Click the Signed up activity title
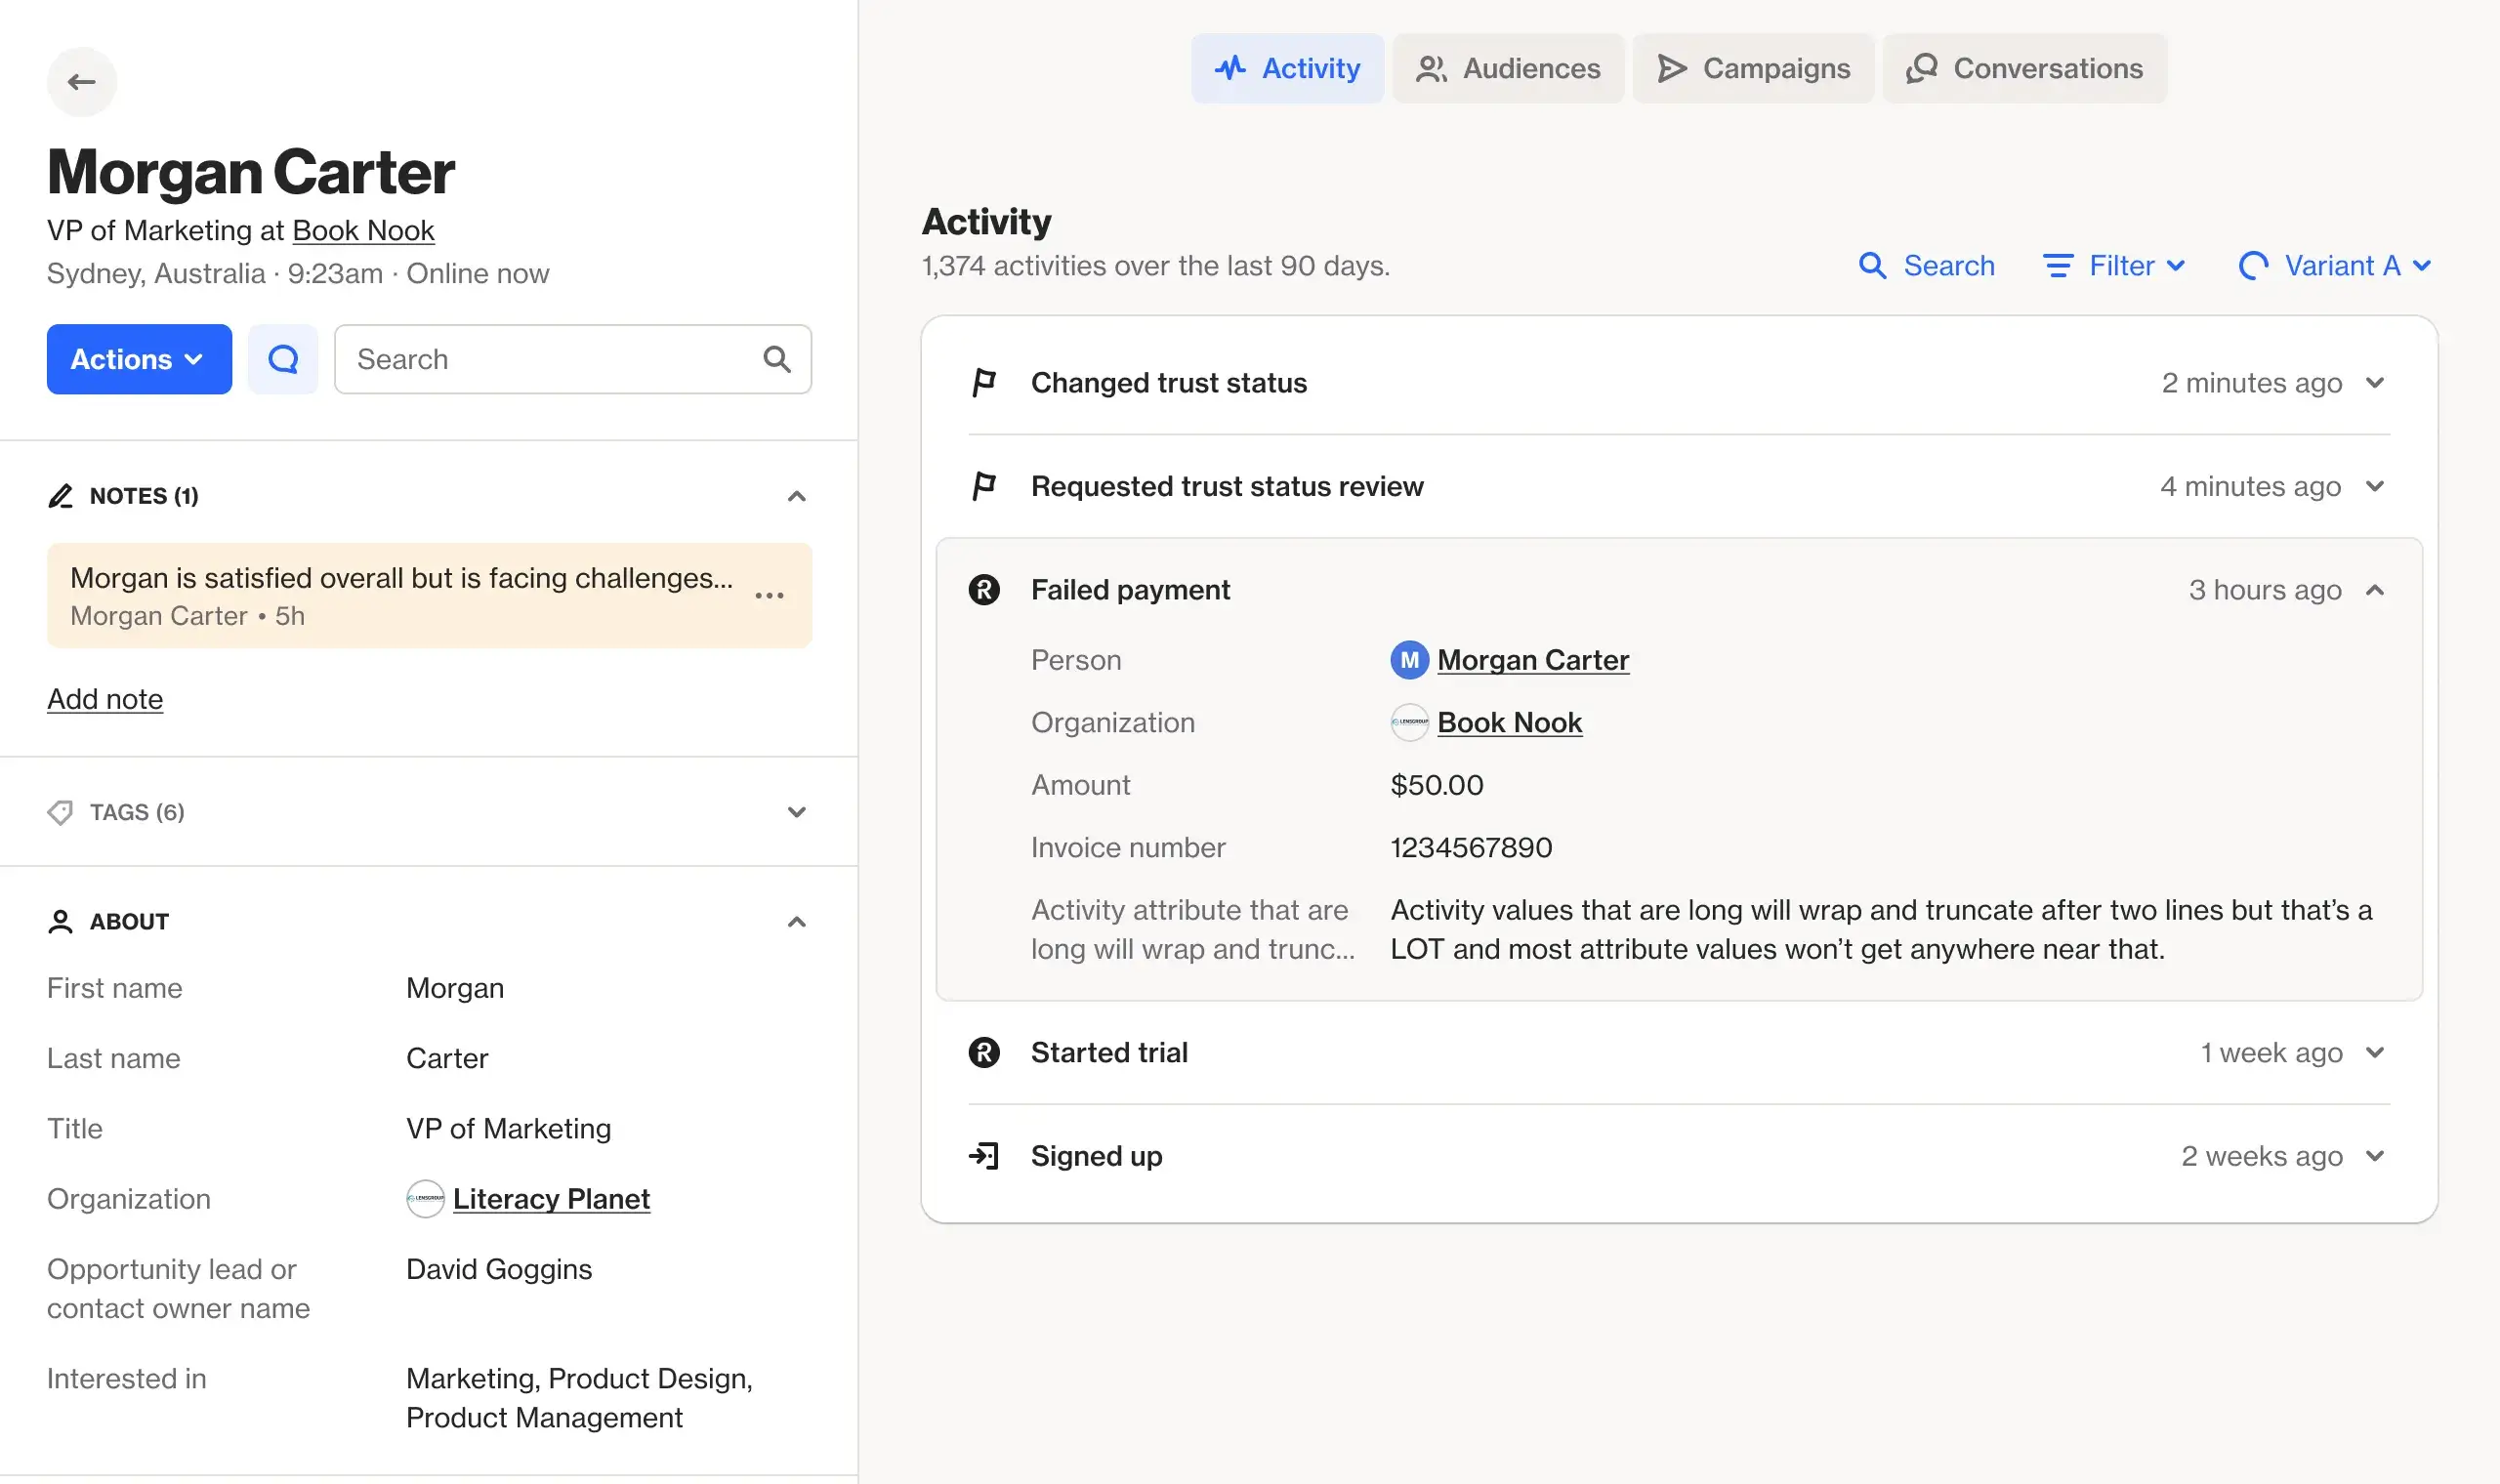 click(1096, 1156)
